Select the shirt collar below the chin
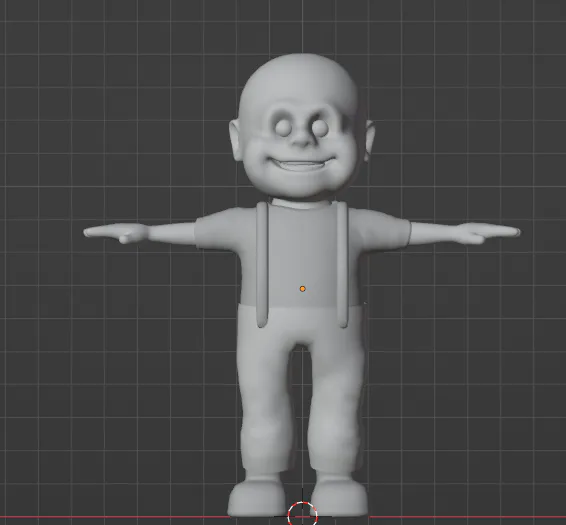 (x=301, y=203)
